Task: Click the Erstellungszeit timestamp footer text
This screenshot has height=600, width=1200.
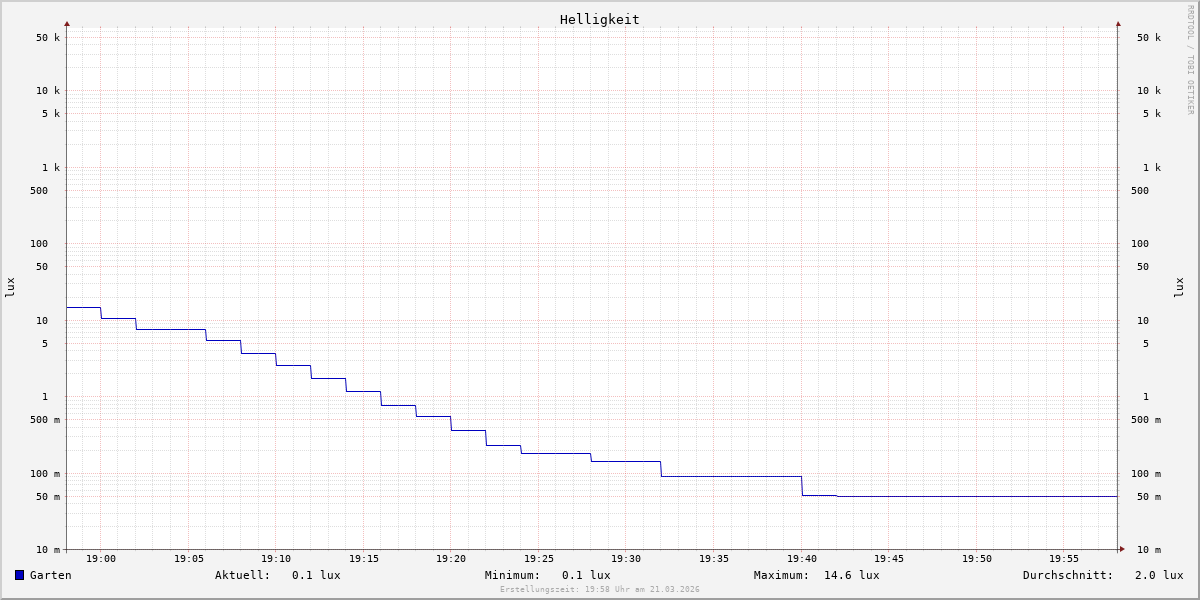Action: (599, 590)
